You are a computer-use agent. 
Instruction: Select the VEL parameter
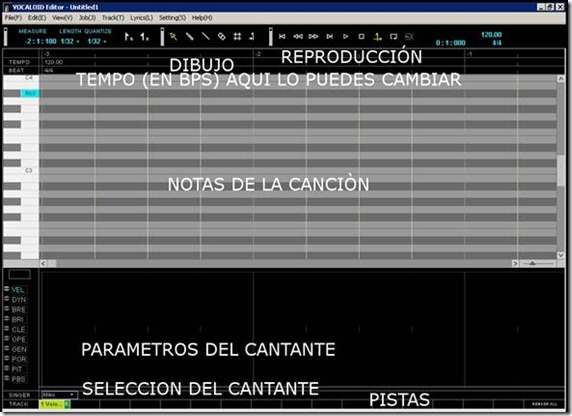[x=18, y=290]
